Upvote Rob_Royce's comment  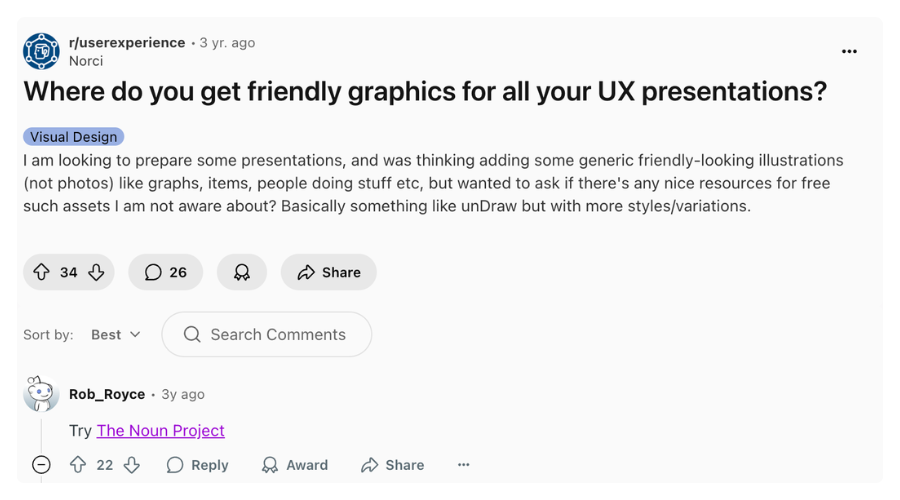pos(78,464)
